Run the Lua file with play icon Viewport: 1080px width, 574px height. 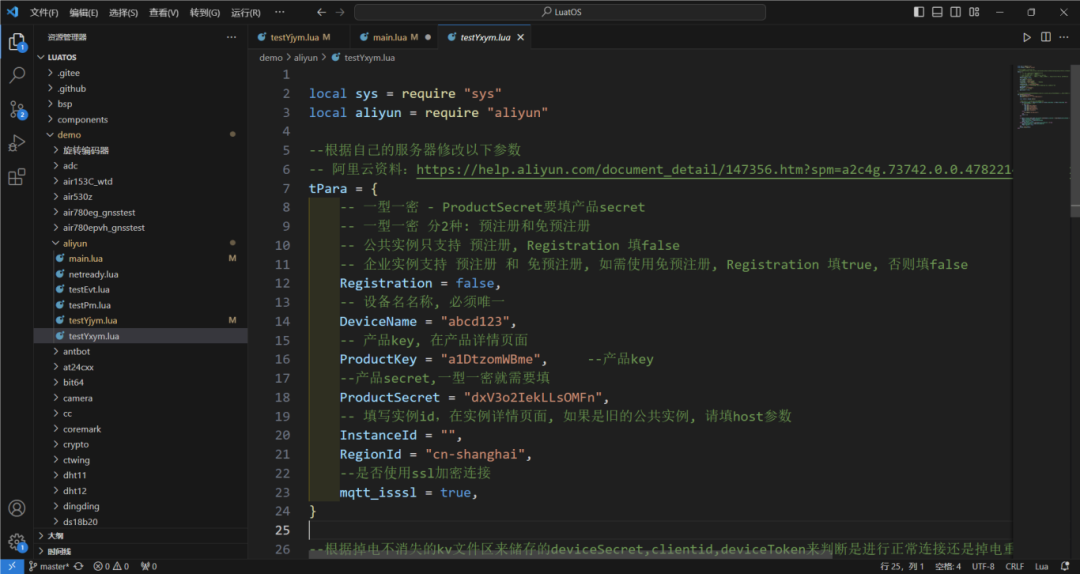tap(1026, 37)
